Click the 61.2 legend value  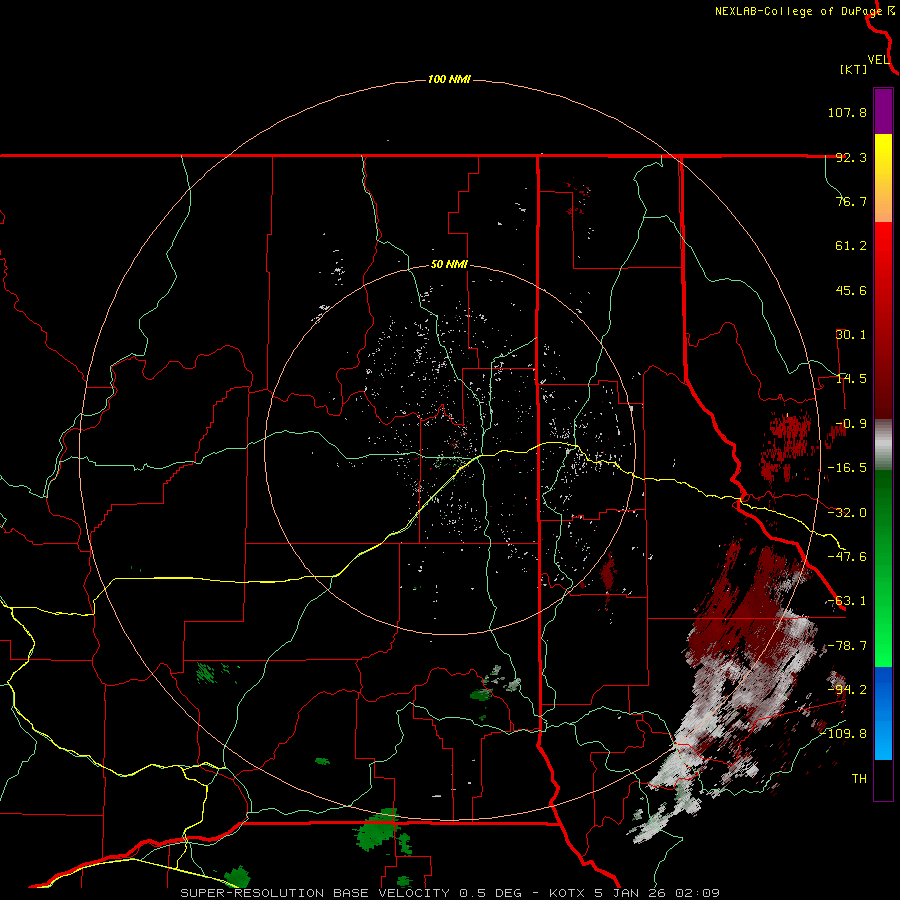click(851, 246)
